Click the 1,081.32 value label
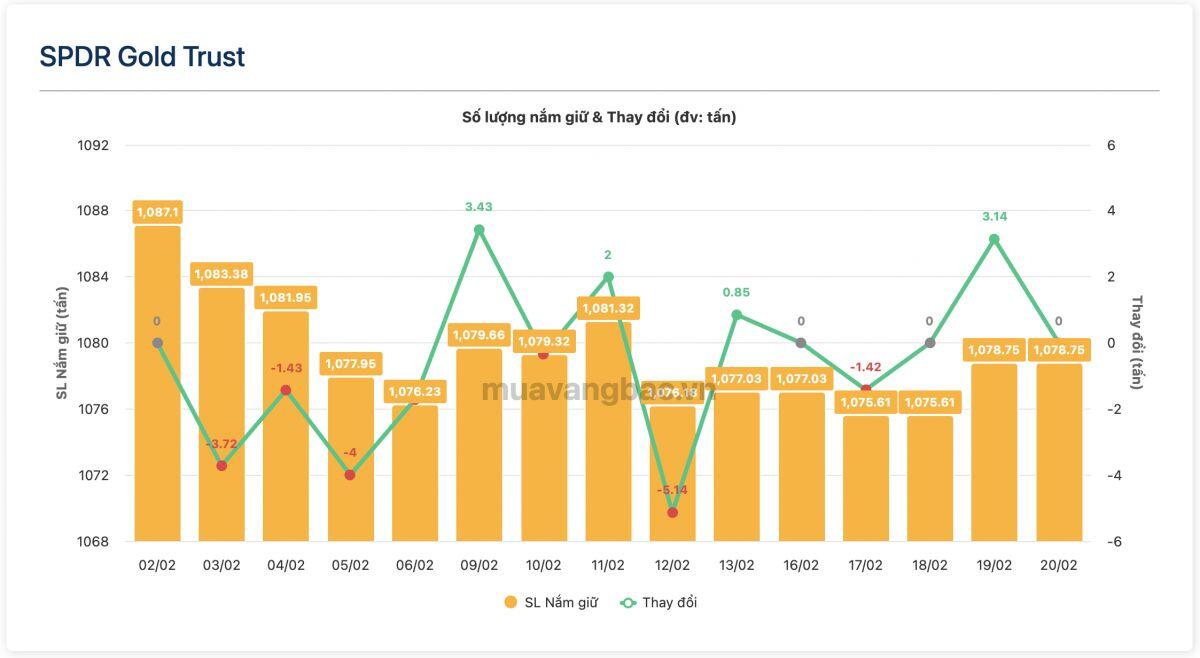This screenshot has width=1200, height=658. coord(608,308)
